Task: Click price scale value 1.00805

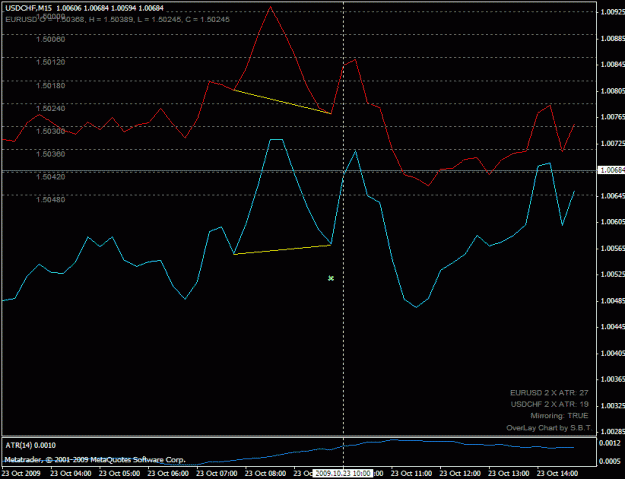Action: (612, 91)
